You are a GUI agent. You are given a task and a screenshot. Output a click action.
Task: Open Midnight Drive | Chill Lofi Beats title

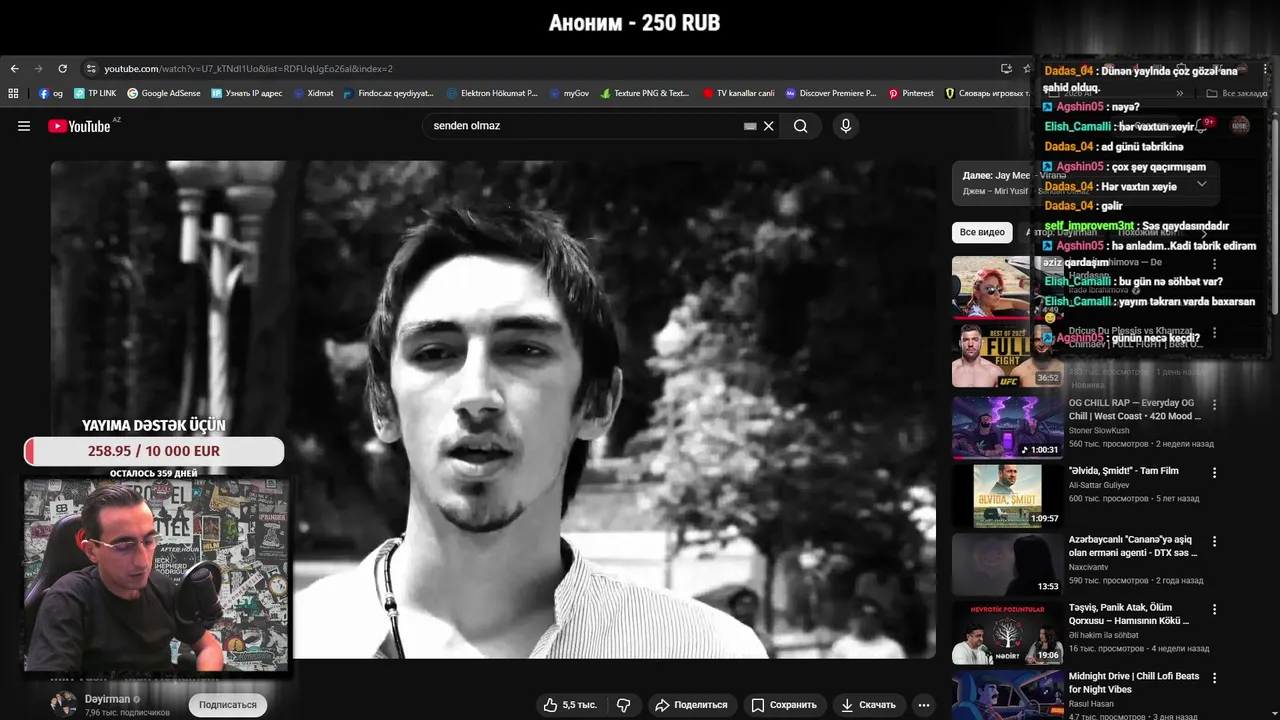(1134, 683)
